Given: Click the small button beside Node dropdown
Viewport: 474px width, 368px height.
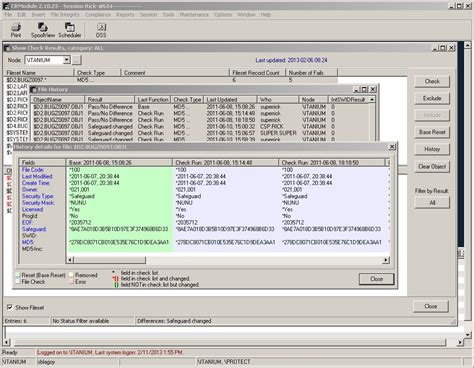Looking at the screenshot, I should tap(77, 60).
